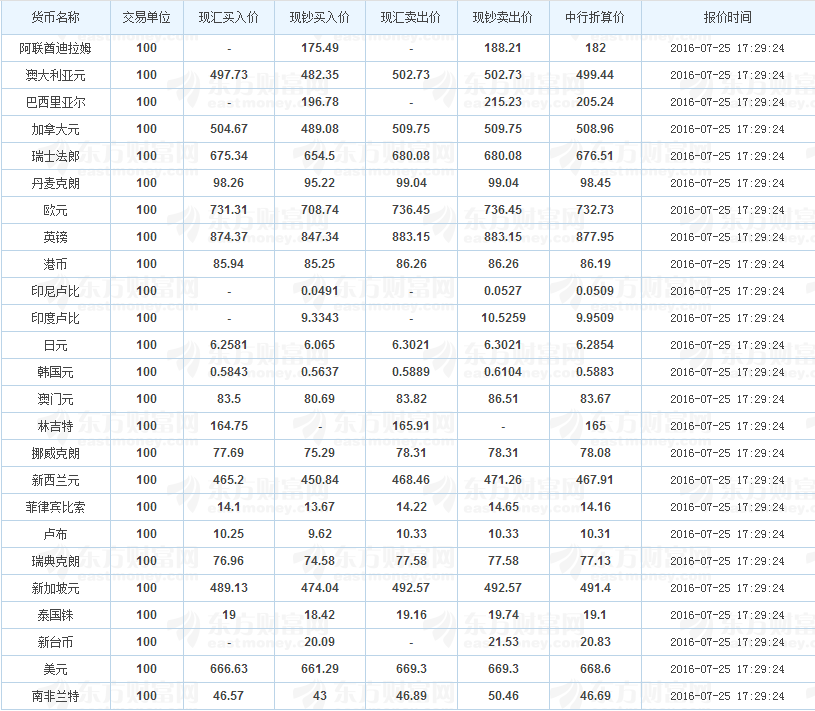
Task: Select the 韩国元 currency name
Action: pyautogui.click(x=56, y=373)
